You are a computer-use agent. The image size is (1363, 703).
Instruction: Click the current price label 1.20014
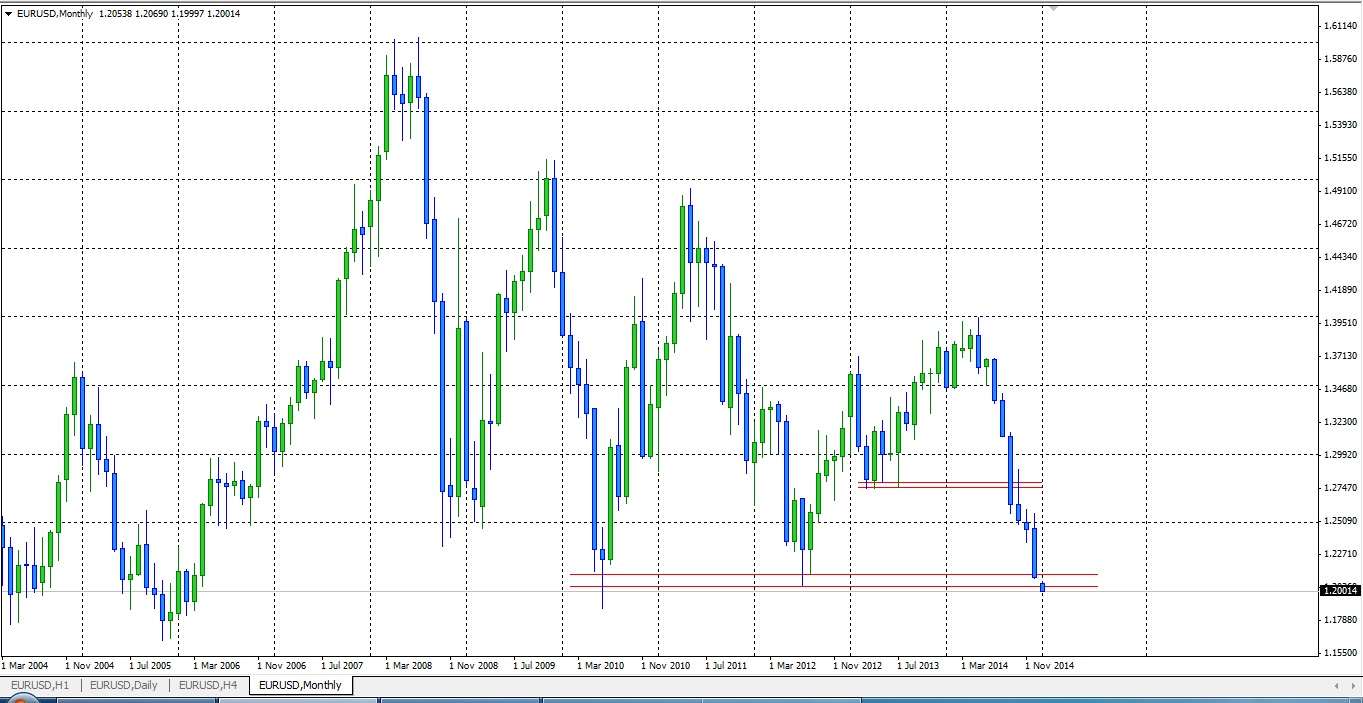click(1340, 591)
